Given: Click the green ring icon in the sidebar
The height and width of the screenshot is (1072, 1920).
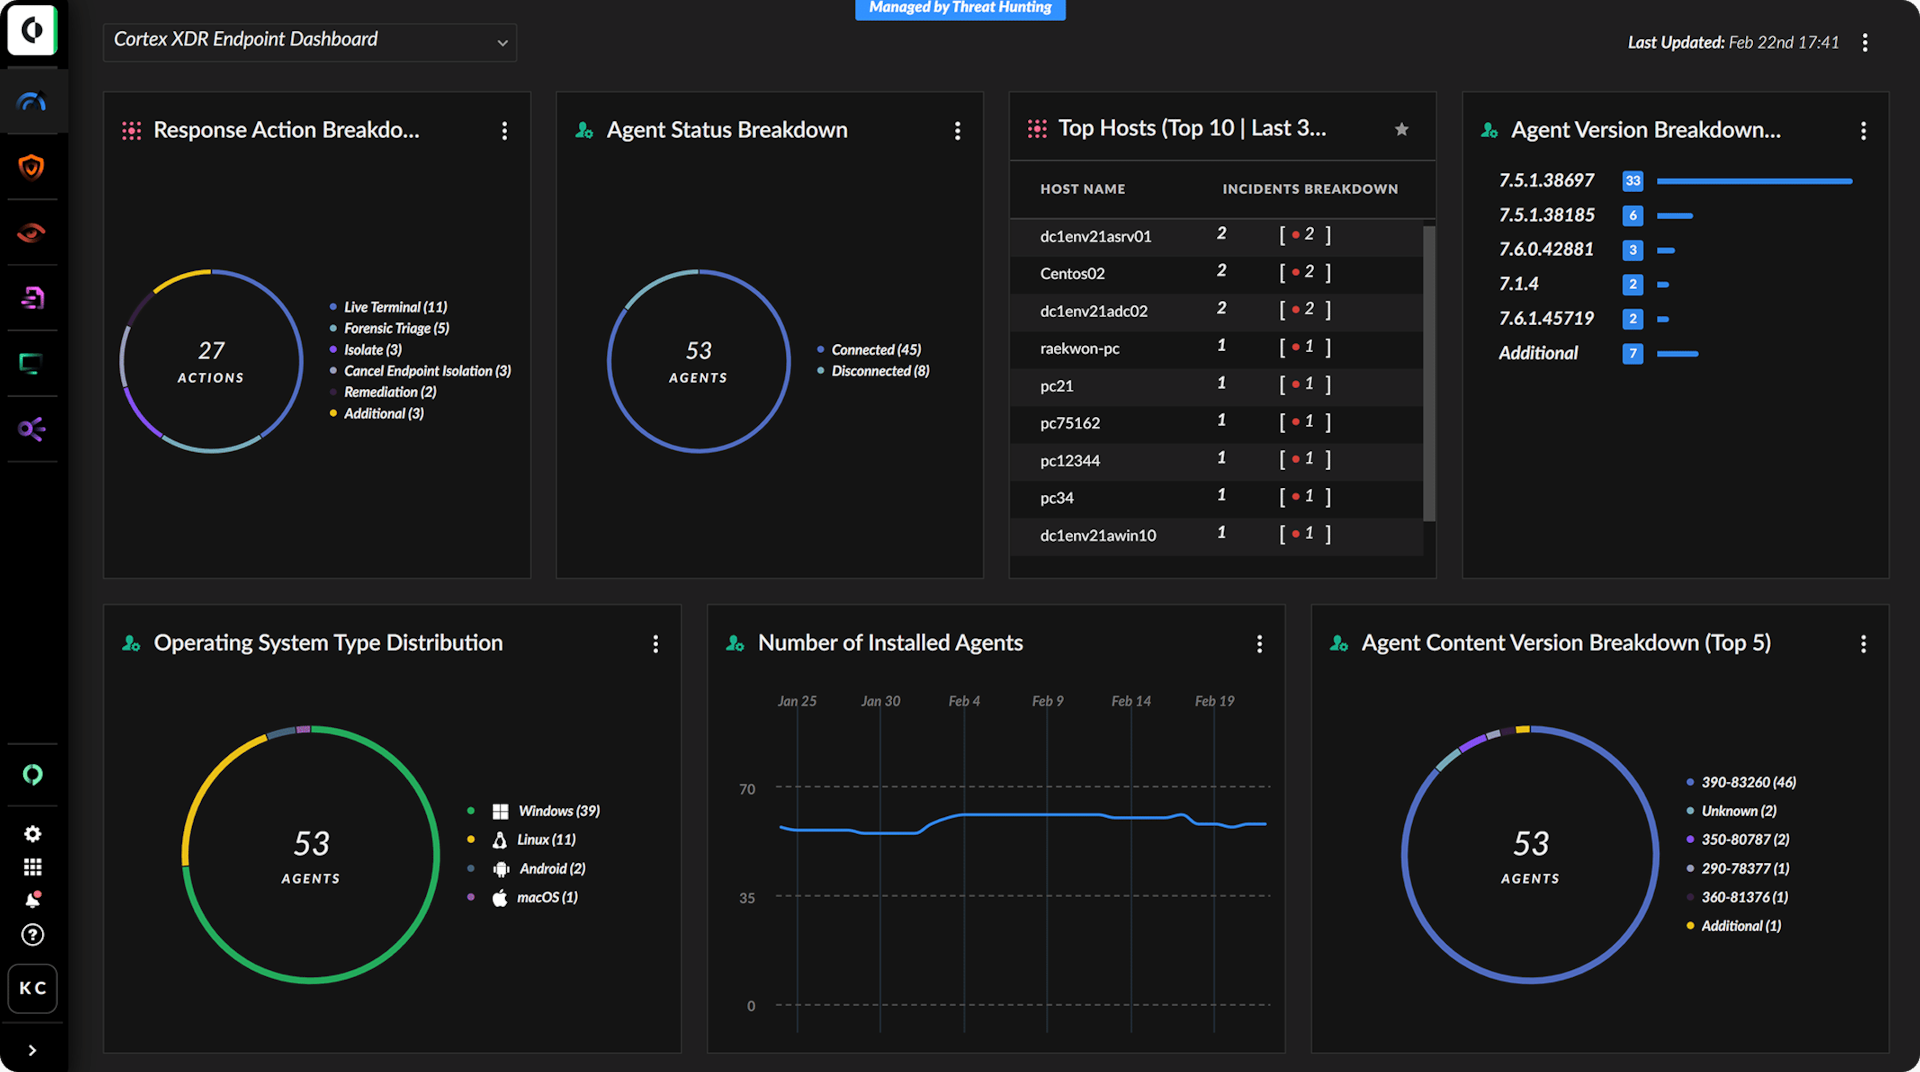Looking at the screenshot, I should [33, 774].
